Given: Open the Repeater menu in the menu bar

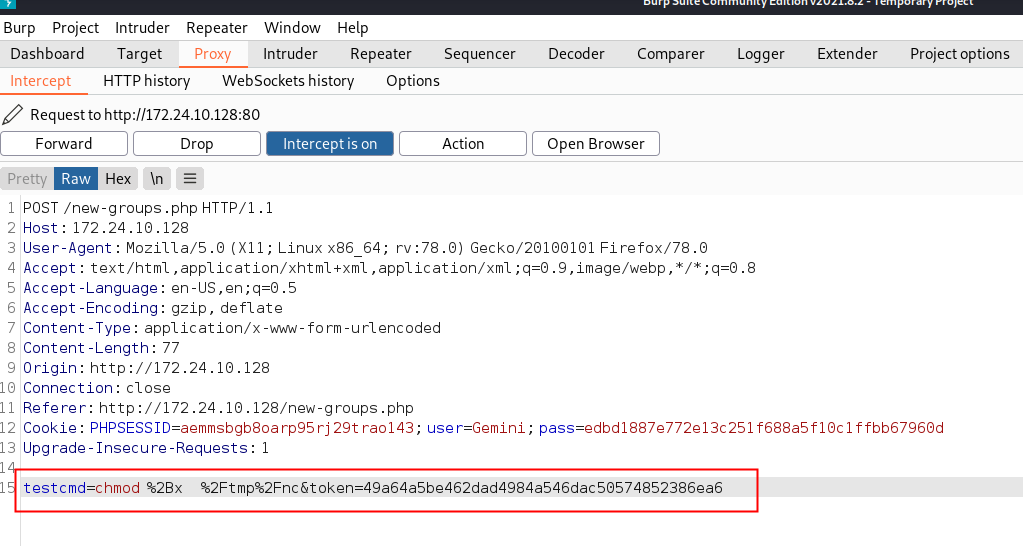Looking at the screenshot, I should pos(217,28).
